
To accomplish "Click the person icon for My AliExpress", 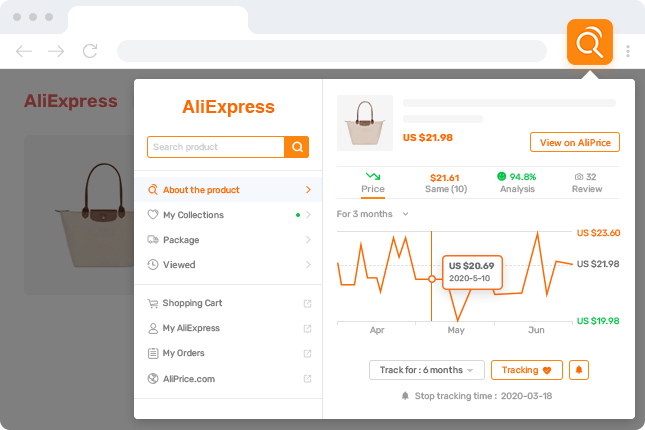I will coord(153,328).
